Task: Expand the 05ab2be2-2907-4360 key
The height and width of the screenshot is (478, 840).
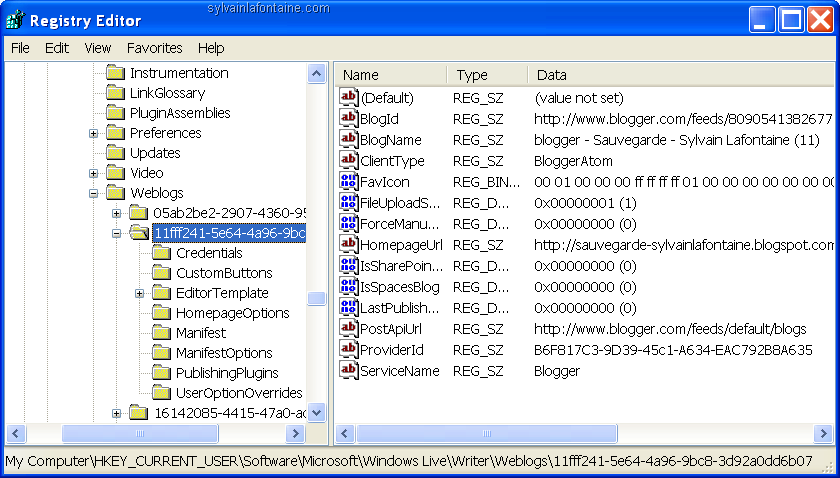Action: tap(116, 213)
